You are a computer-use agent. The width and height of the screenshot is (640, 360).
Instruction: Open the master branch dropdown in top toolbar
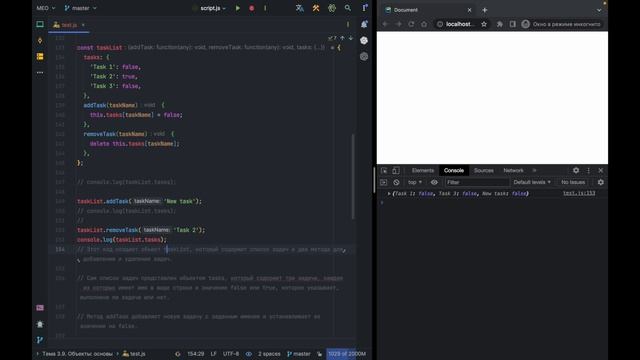point(80,8)
